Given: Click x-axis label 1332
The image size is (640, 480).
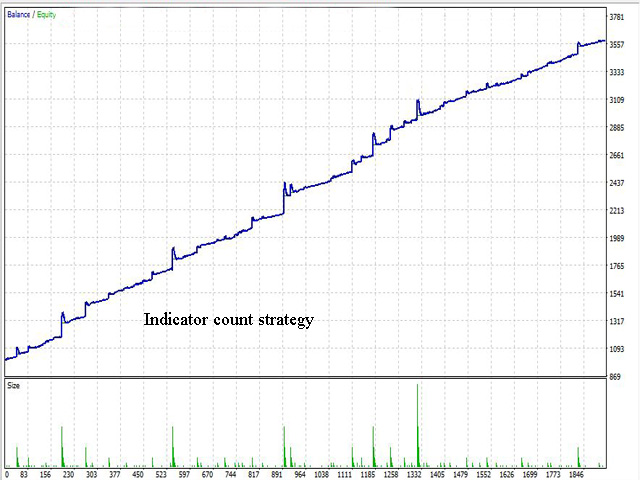Looking at the screenshot, I should (414, 474).
